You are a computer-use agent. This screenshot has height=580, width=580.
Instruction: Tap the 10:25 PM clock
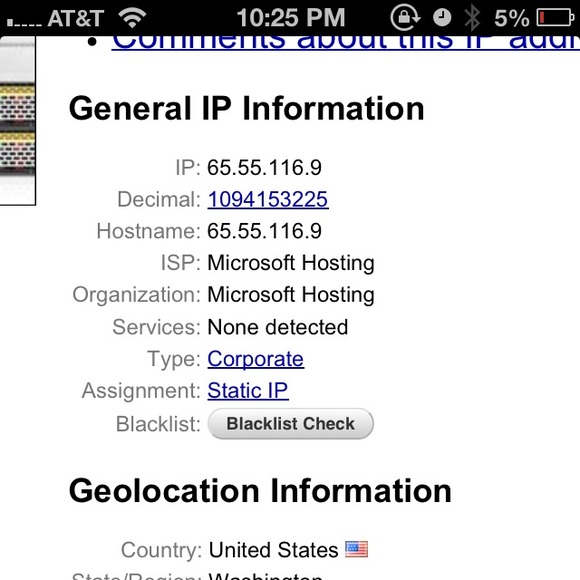pos(291,17)
